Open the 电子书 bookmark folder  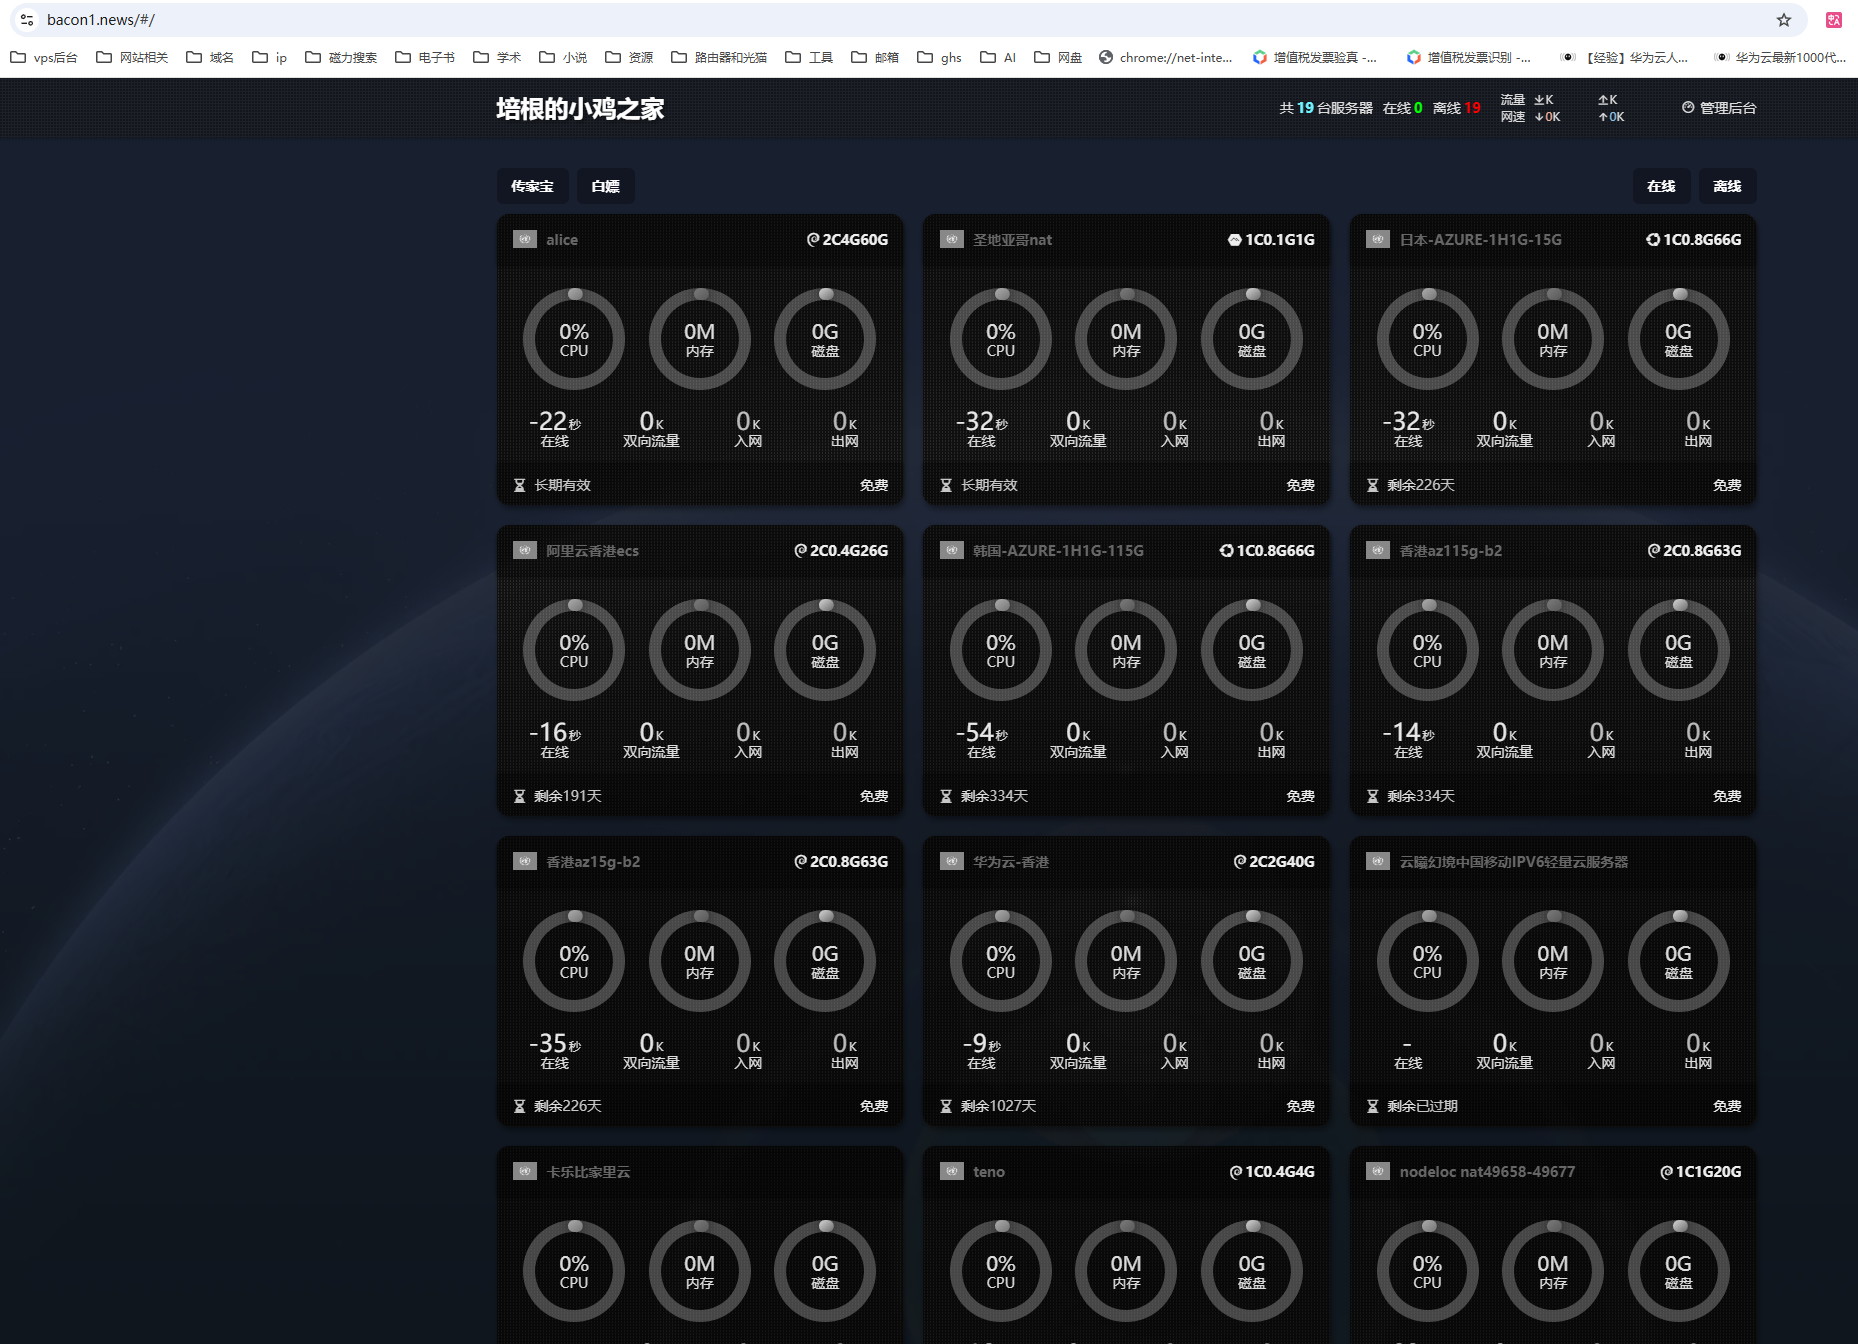425,57
